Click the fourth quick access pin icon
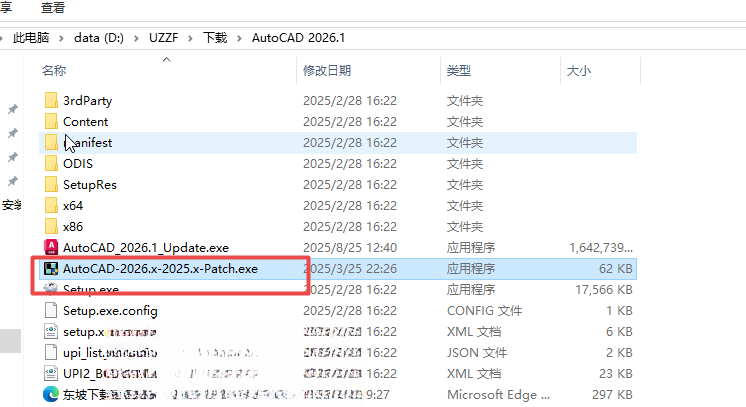The image size is (746, 407). pos(12,181)
